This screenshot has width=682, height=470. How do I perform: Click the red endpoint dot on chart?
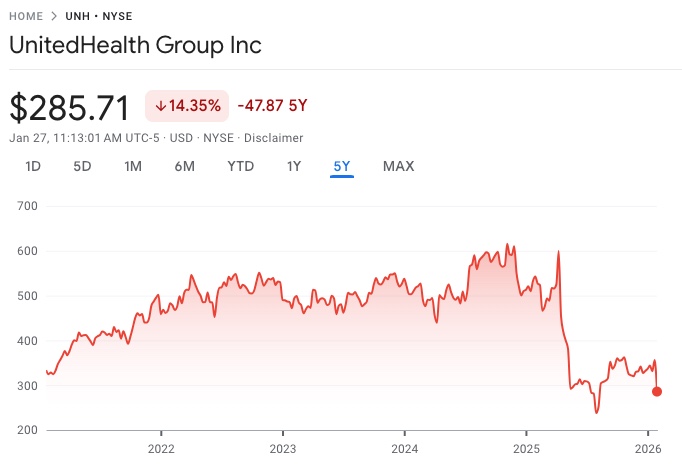click(x=657, y=391)
